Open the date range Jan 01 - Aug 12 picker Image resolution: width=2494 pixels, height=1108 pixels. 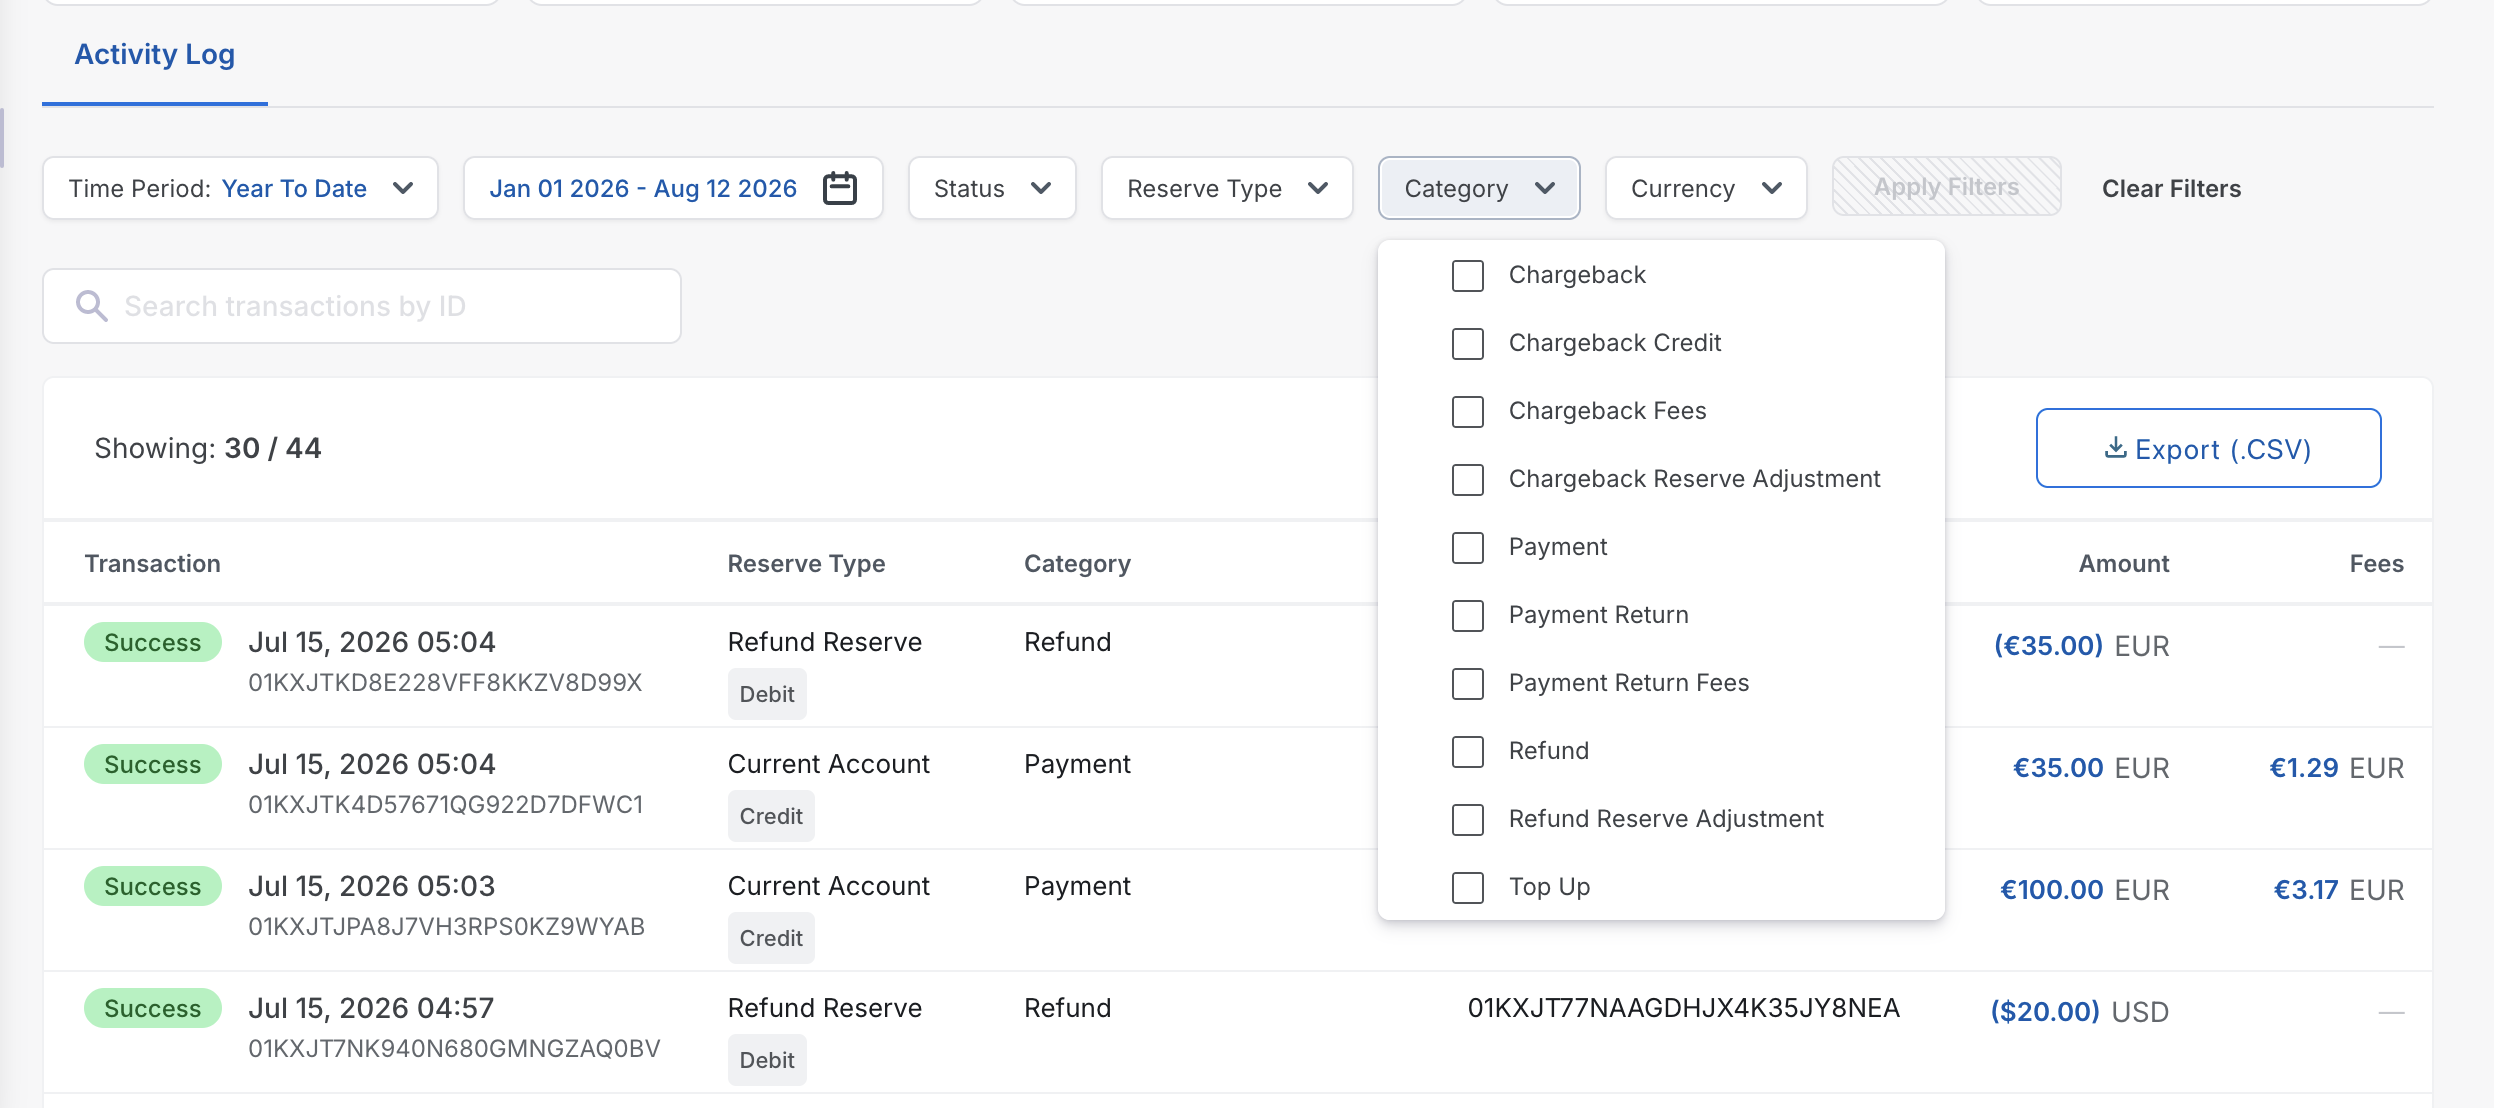pos(673,188)
